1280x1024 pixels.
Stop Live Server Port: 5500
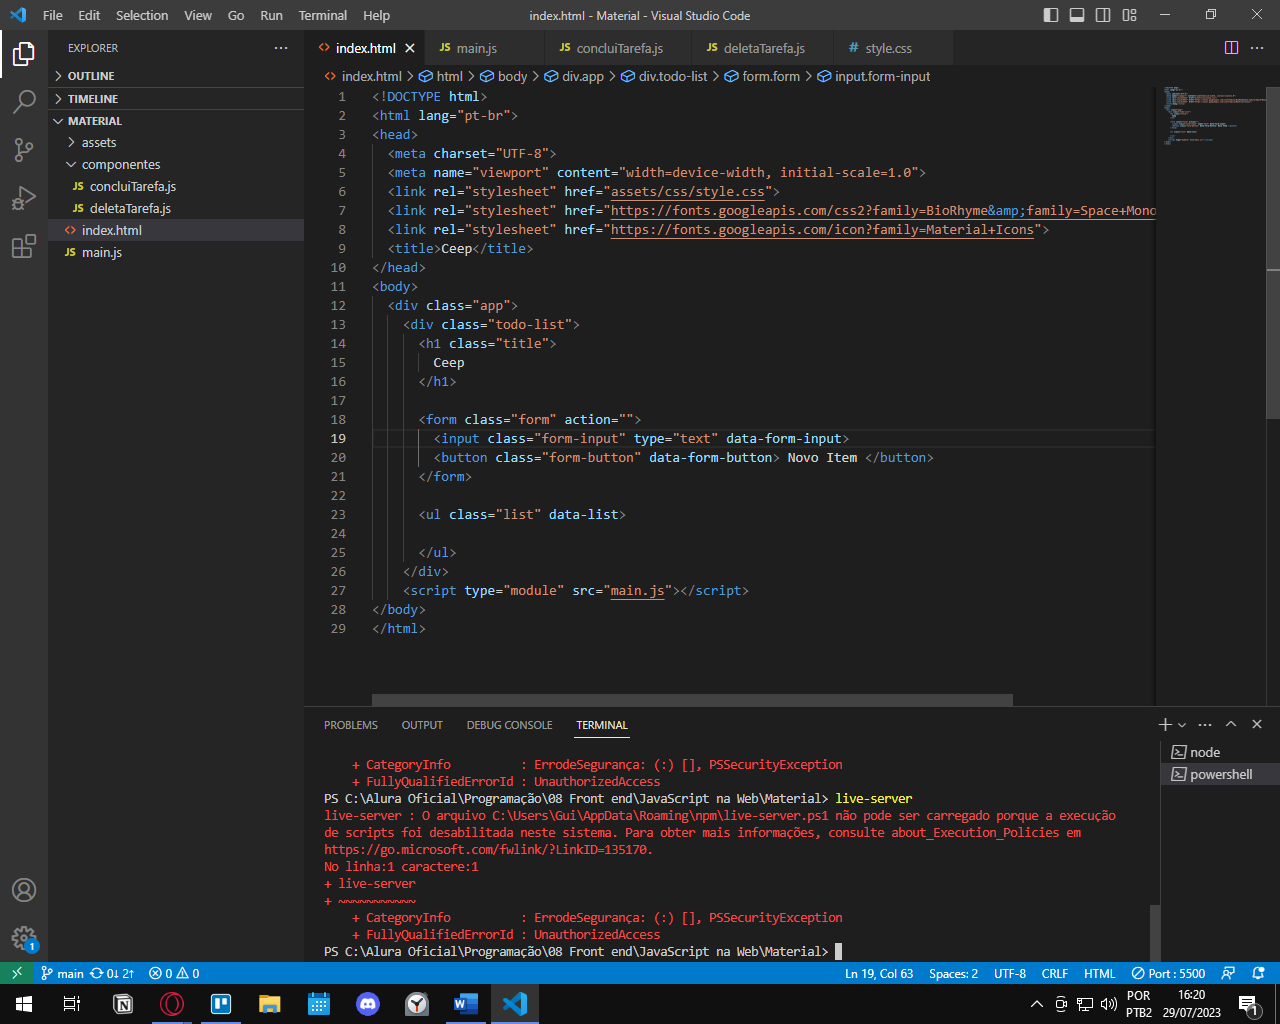[x=1168, y=973]
